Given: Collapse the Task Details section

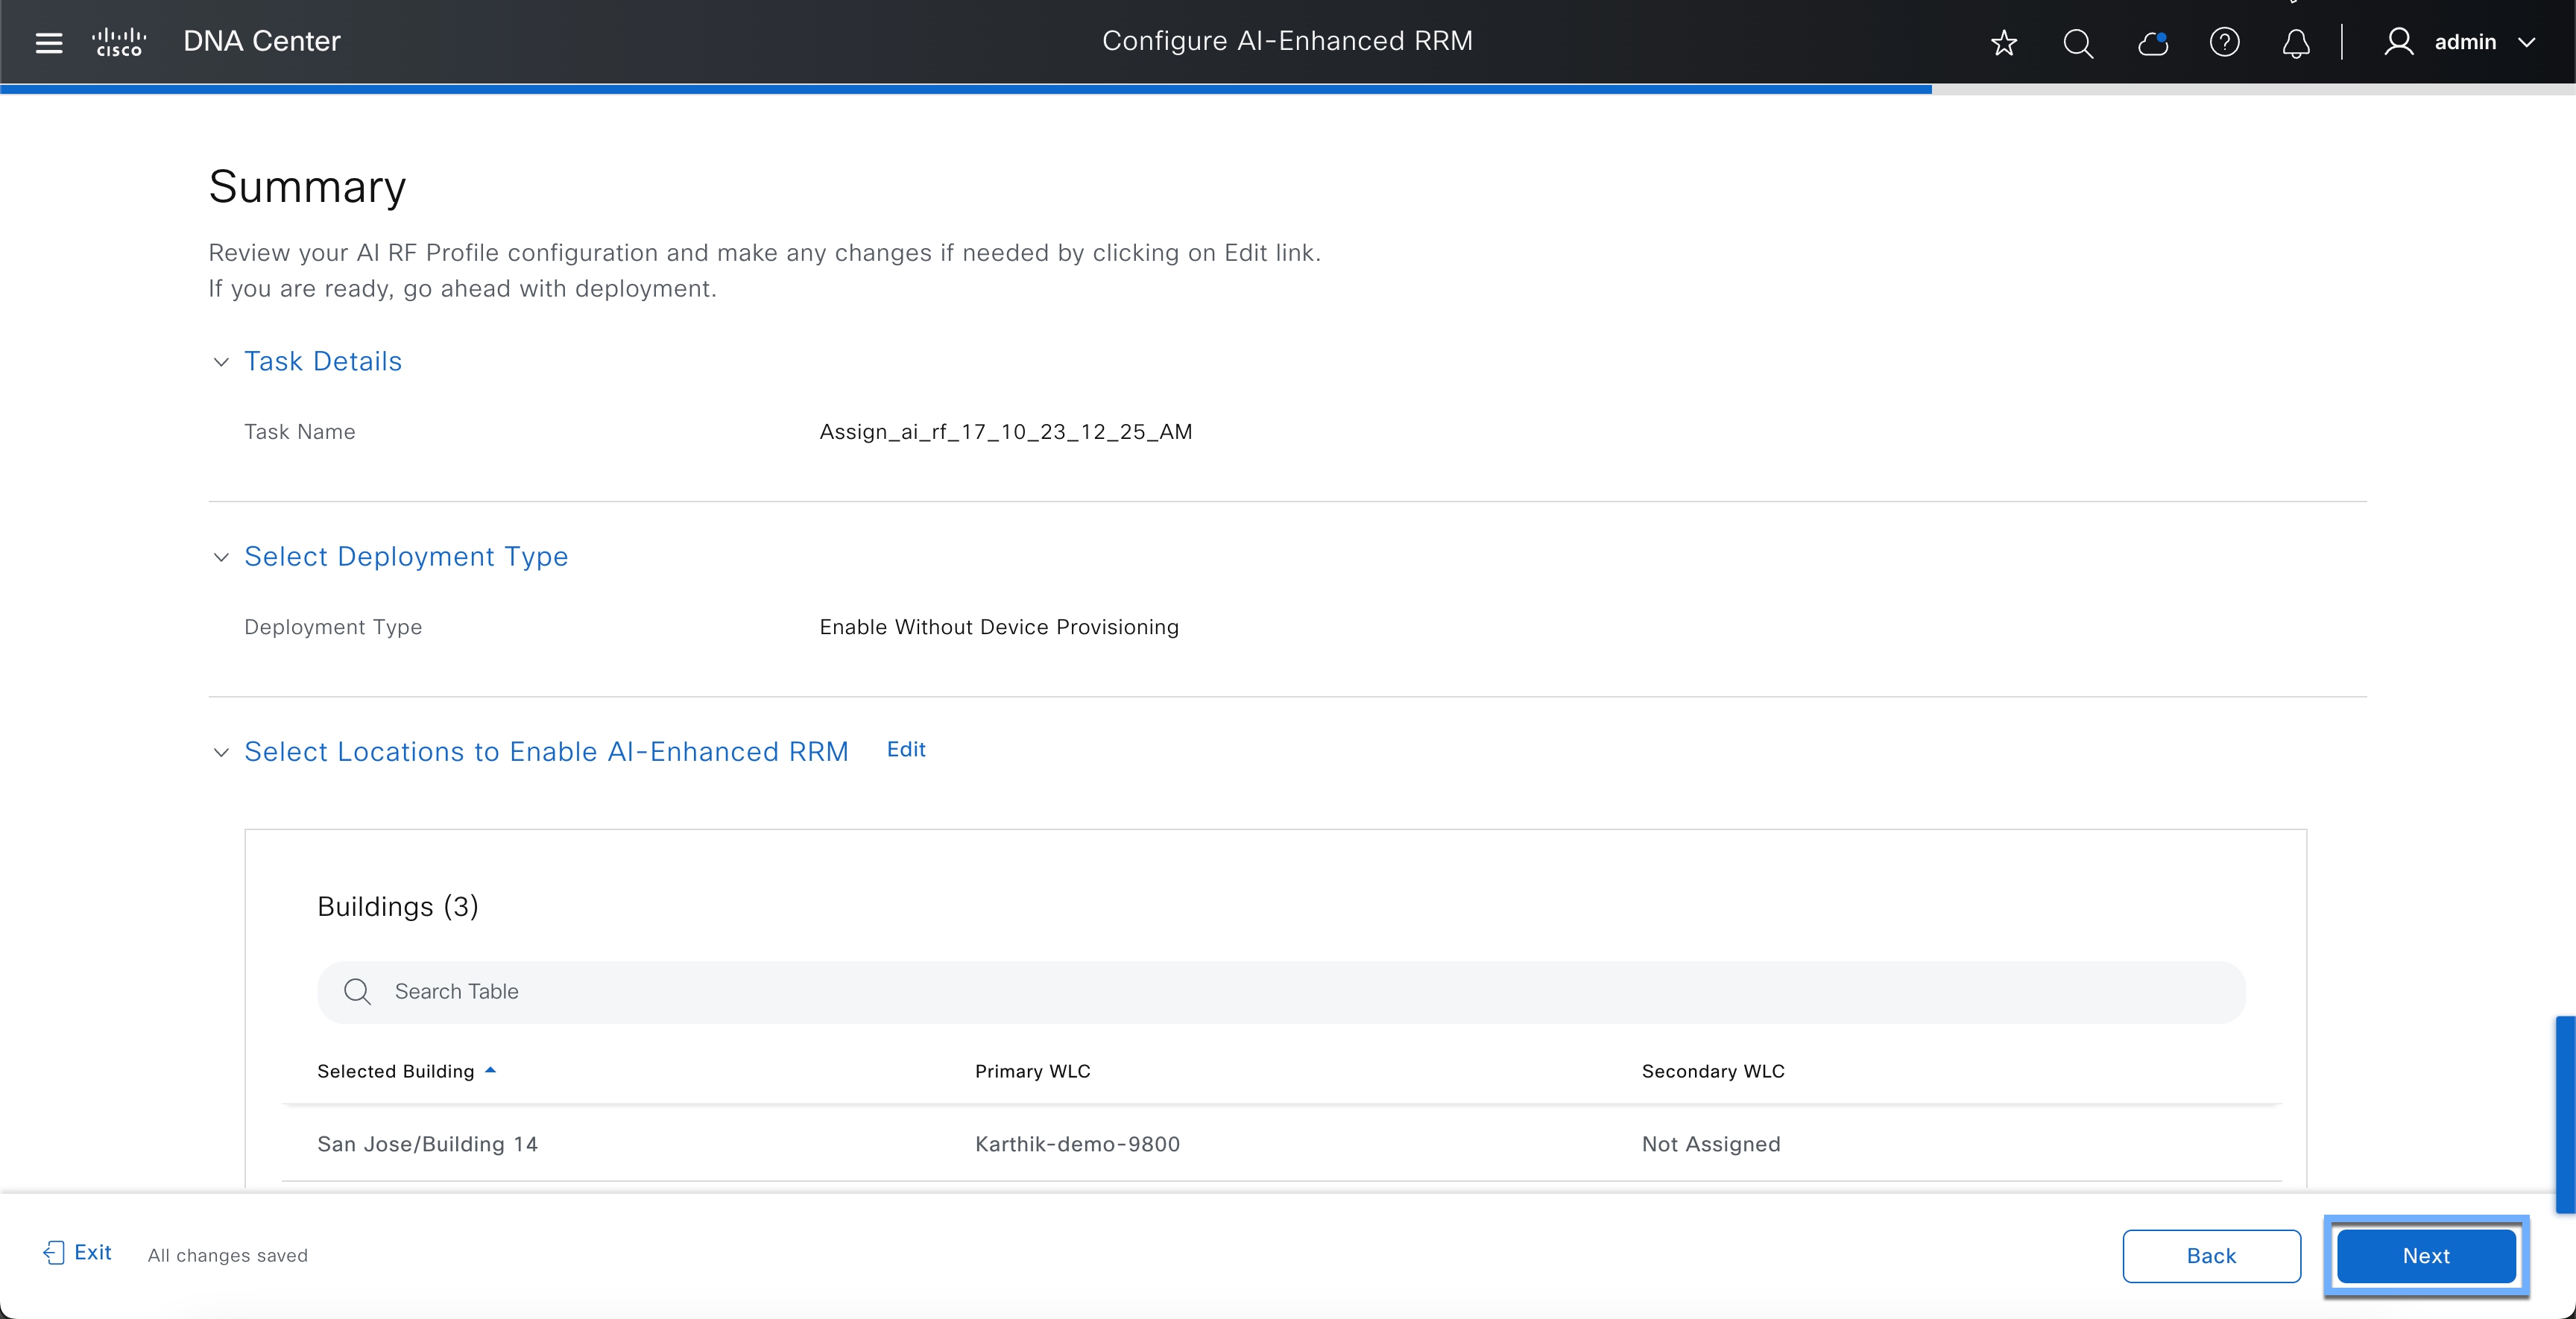Looking at the screenshot, I should [x=221, y=362].
